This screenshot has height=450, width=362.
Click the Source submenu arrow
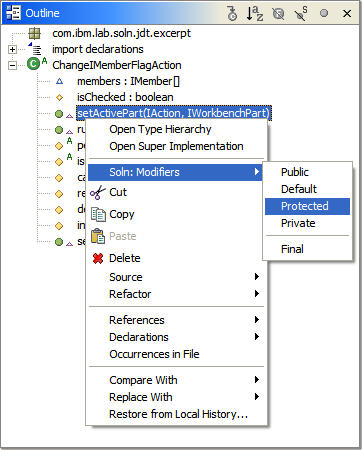click(x=256, y=276)
